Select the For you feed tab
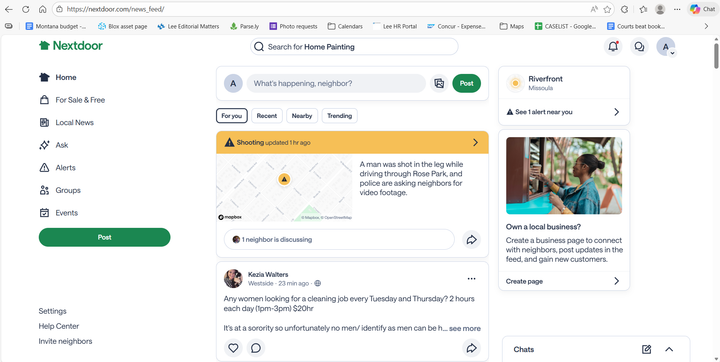The height and width of the screenshot is (362, 720). (231, 116)
